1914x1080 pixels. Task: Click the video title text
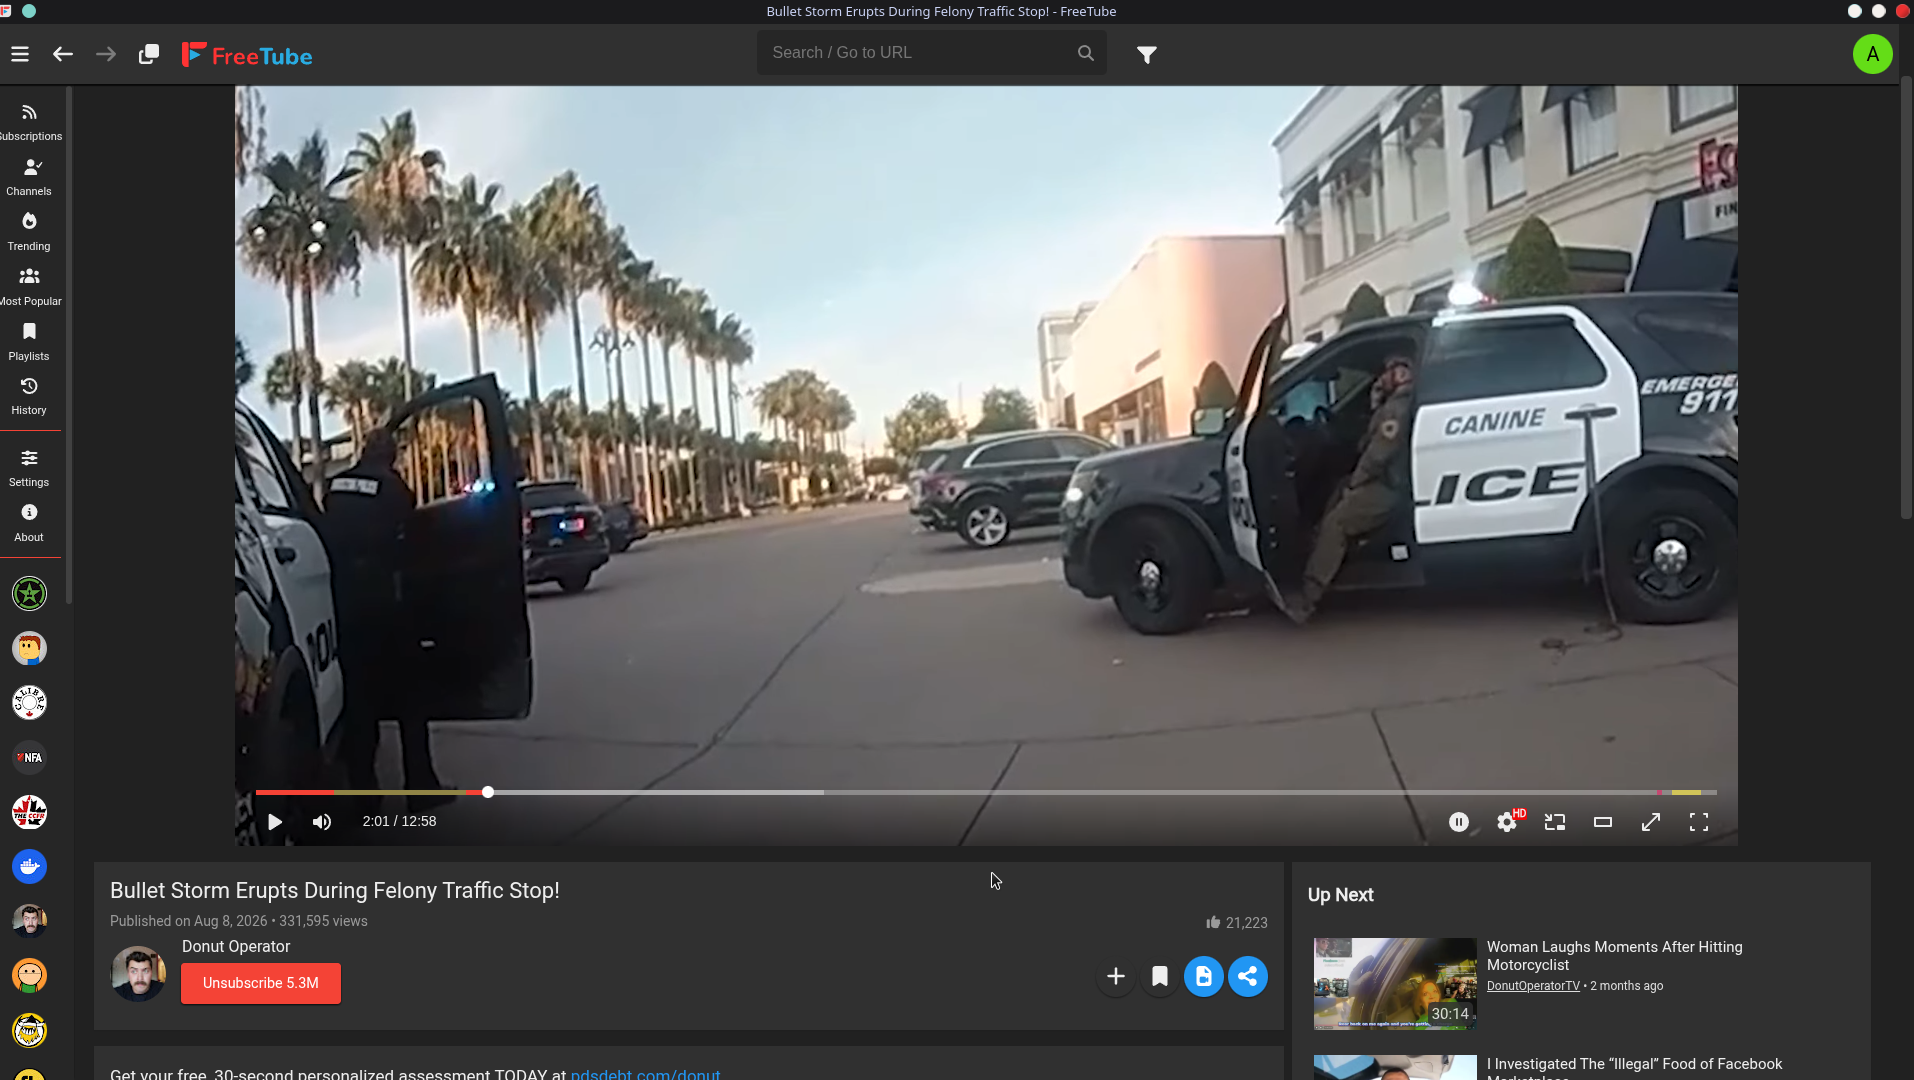point(335,891)
